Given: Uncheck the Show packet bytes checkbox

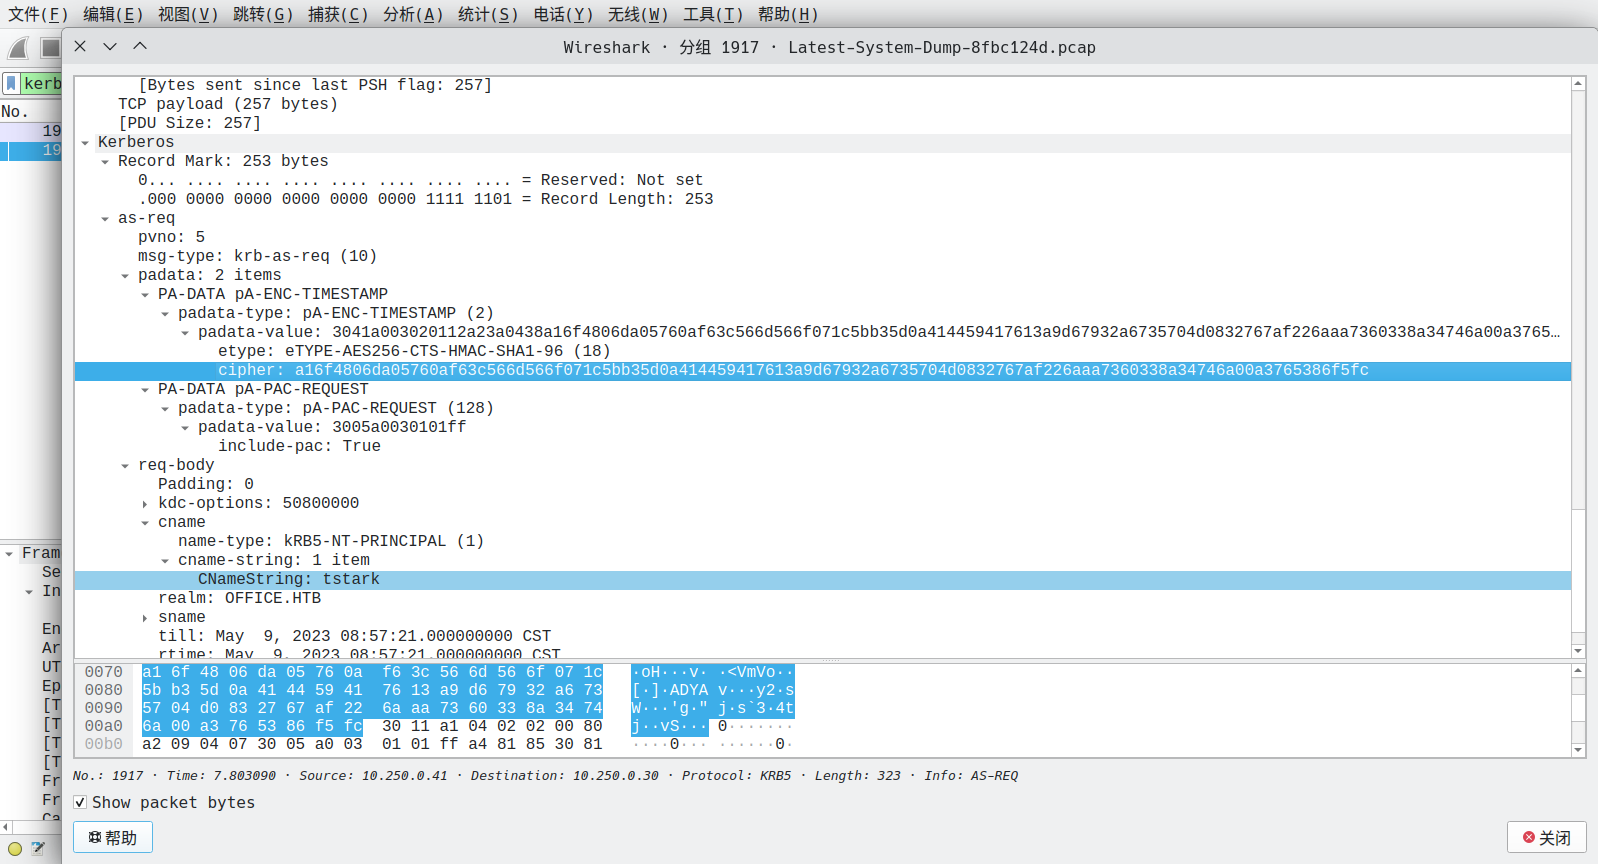Looking at the screenshot, I should 80,802.
